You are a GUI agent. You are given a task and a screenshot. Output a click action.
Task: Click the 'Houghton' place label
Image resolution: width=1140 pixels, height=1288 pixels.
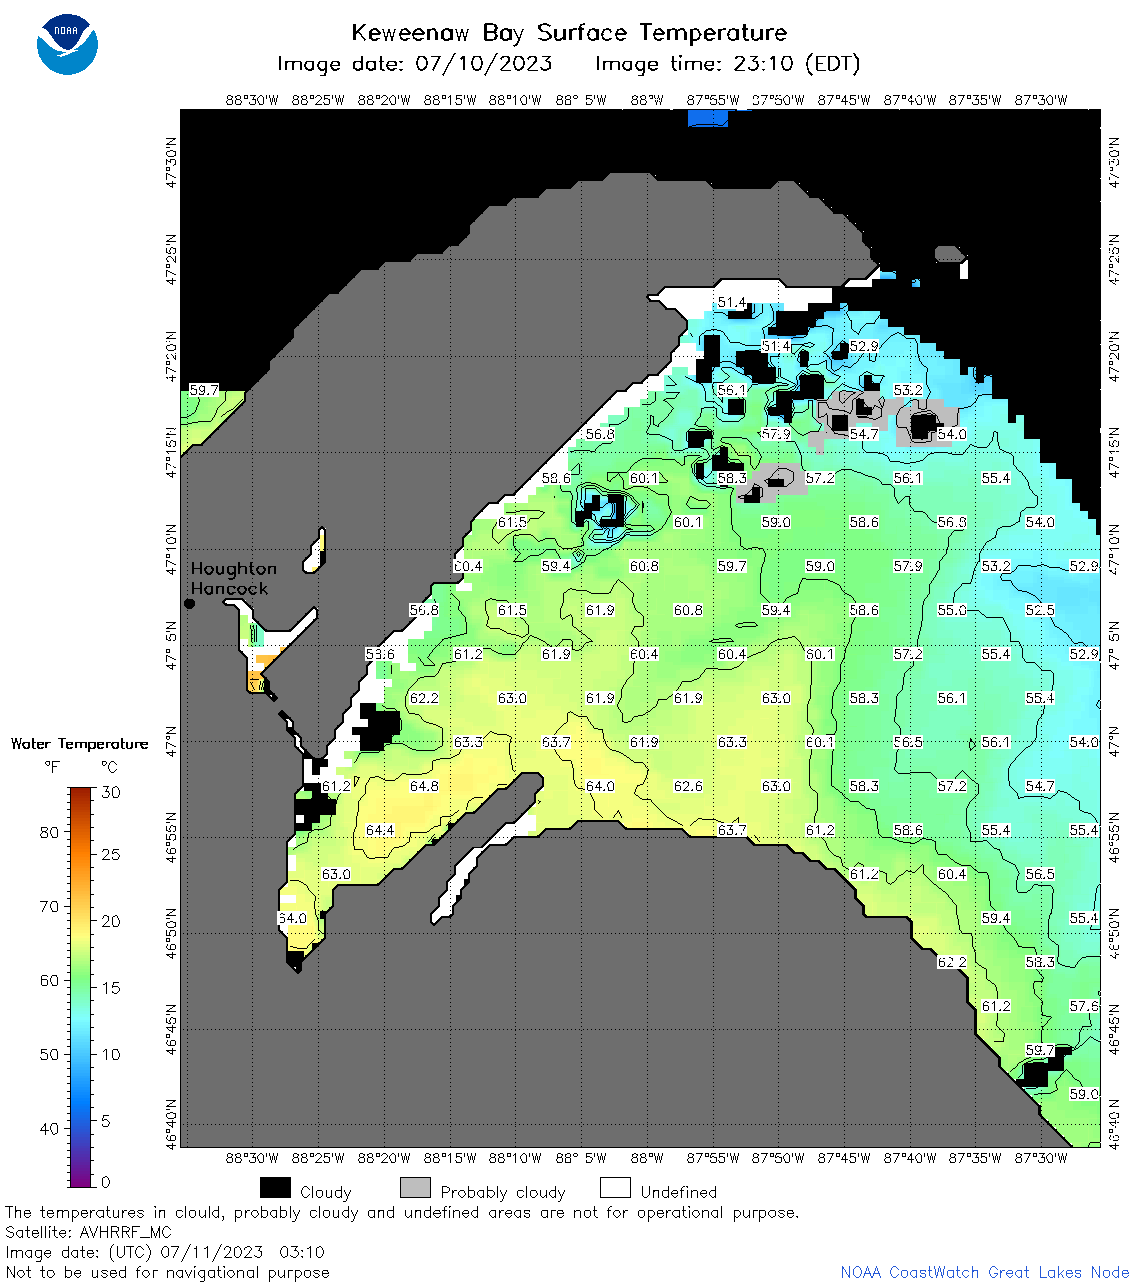(x=233, y=568)
